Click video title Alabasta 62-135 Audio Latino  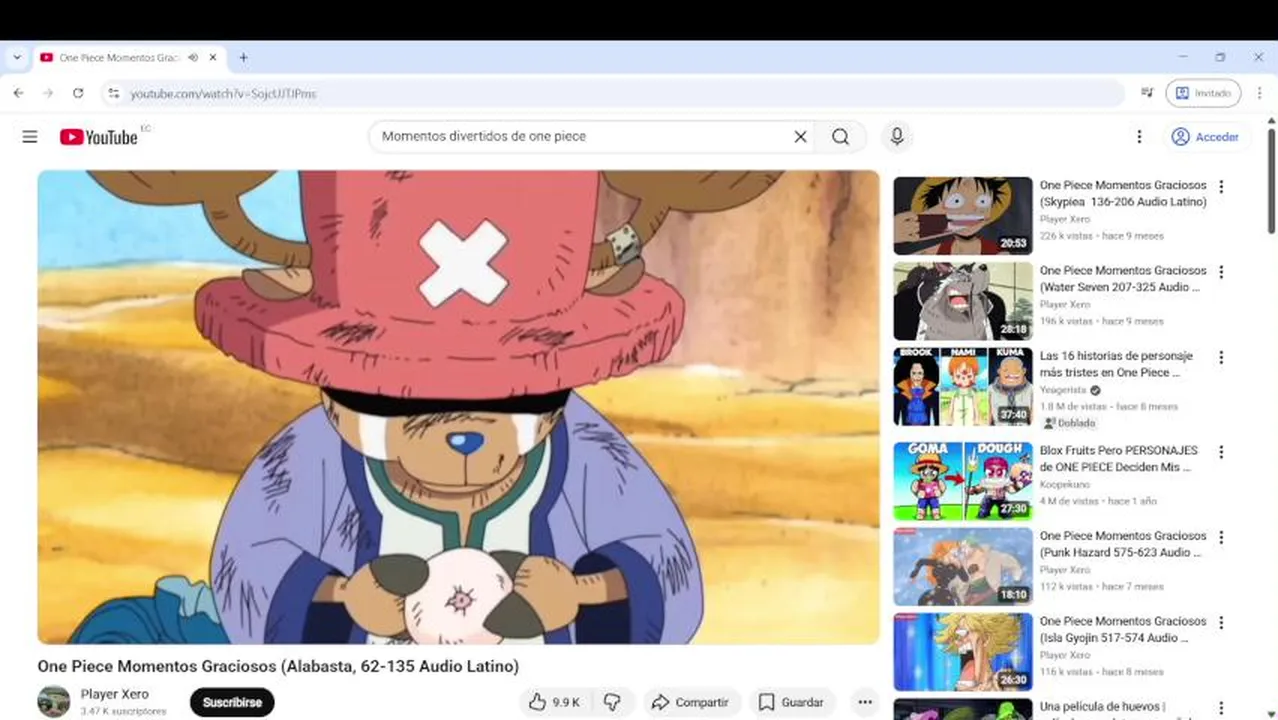click(x=278, y=666)
